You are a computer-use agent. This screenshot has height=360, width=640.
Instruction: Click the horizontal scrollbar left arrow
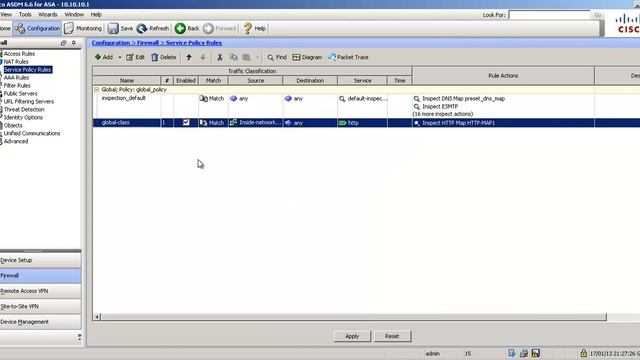tap(97, 317)
